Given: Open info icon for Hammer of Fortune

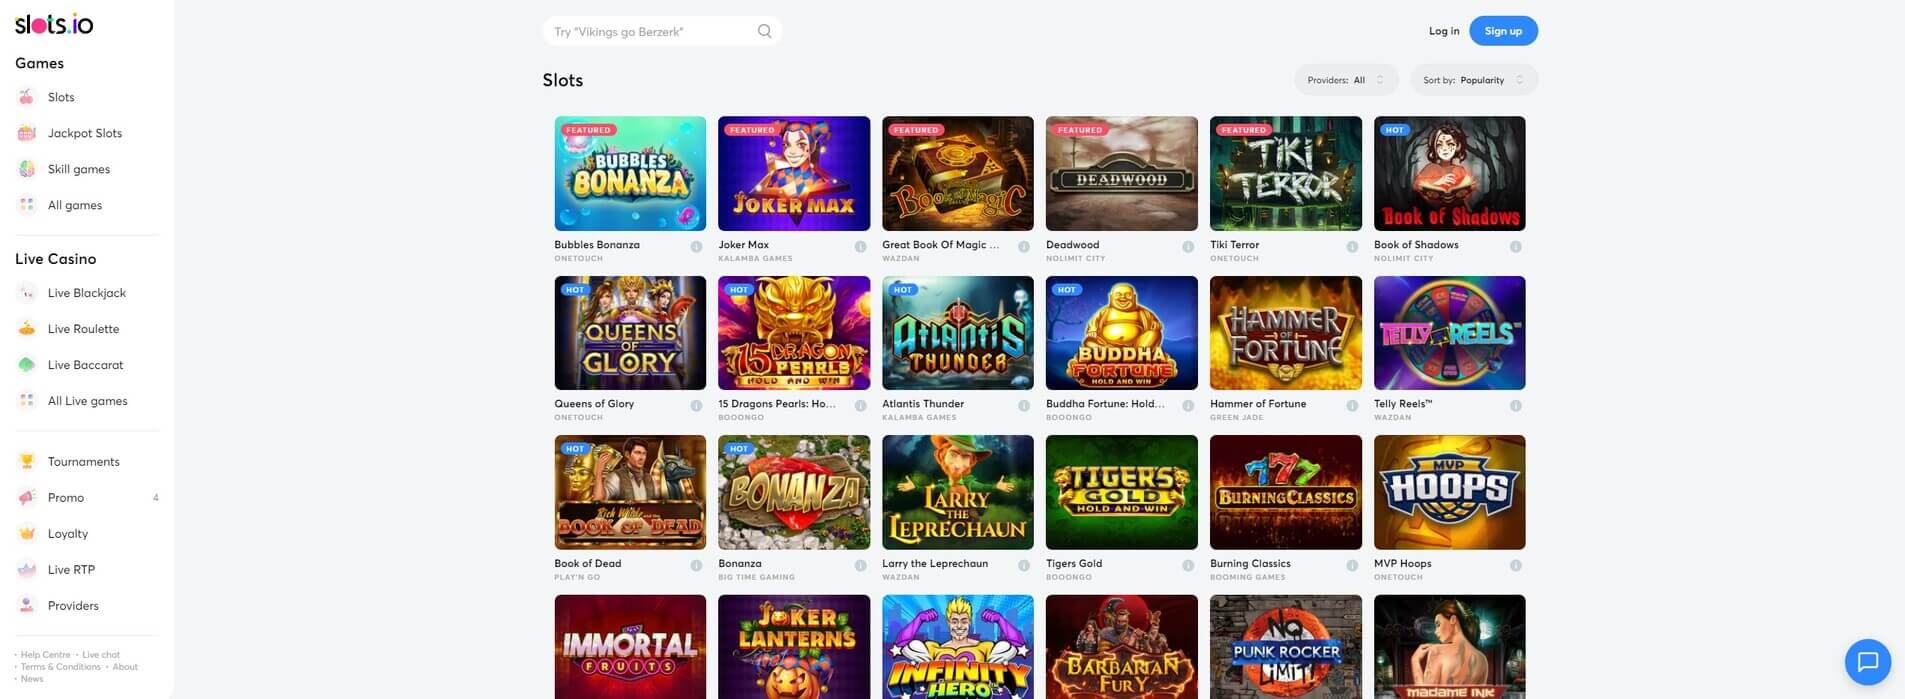Looking at the screenshot, I should [1352, 406].
